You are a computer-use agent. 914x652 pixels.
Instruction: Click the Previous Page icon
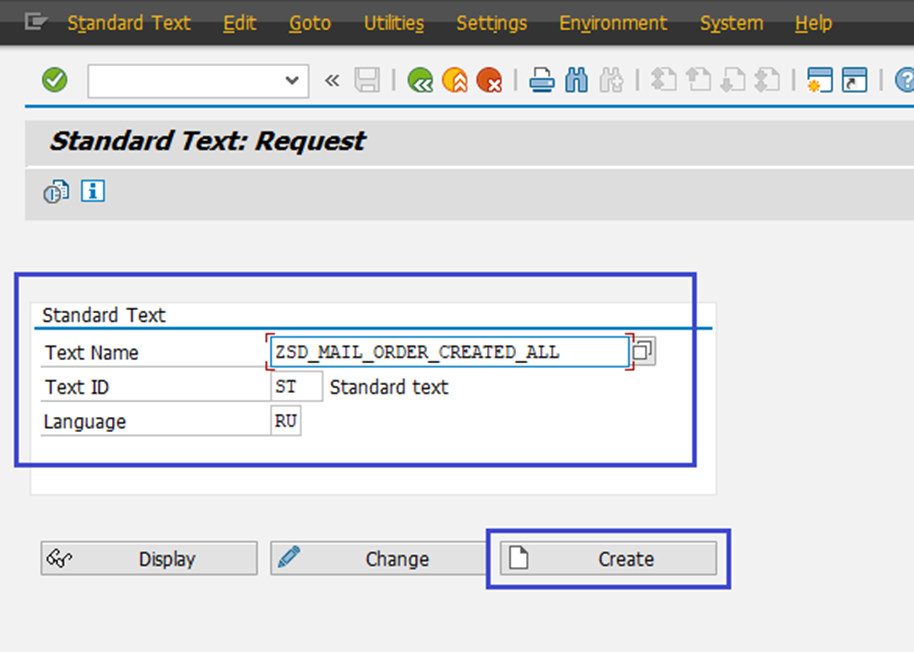pos(698,80)
